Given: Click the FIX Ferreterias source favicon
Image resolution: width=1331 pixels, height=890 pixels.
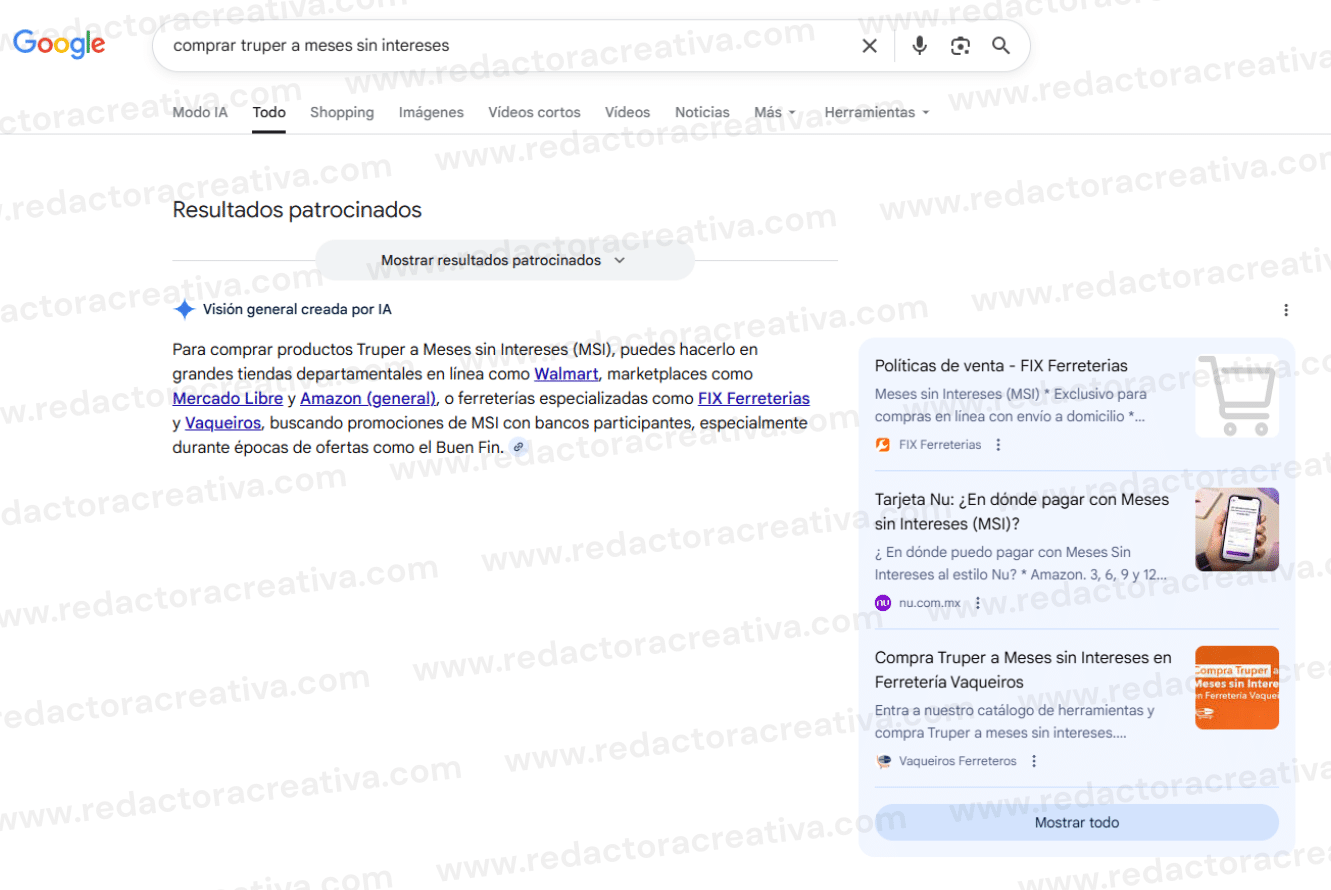Looking at the screenshot, I should pyautogui.click(x=883, y=445).
